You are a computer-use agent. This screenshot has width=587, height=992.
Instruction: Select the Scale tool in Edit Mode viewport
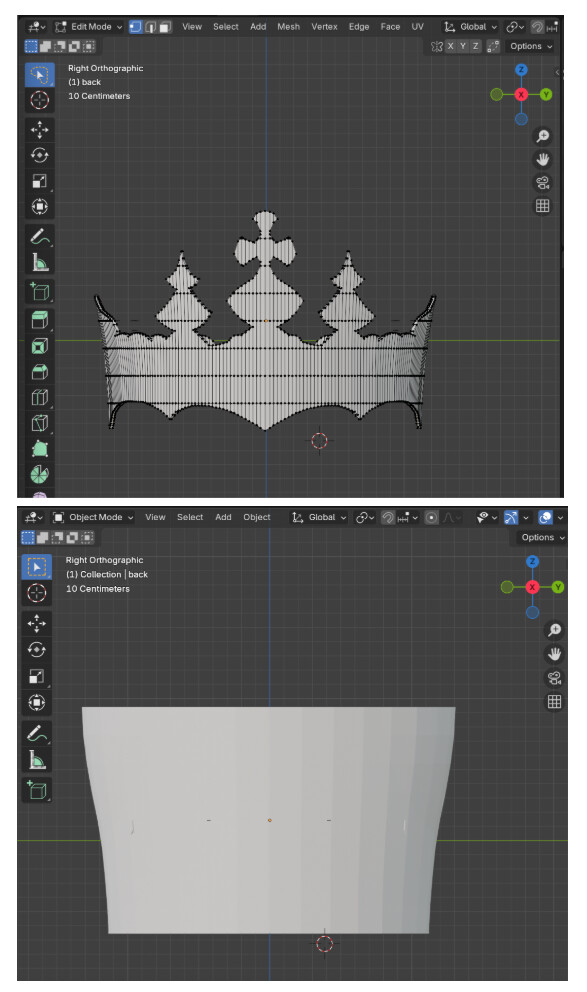tap(39, 181)
